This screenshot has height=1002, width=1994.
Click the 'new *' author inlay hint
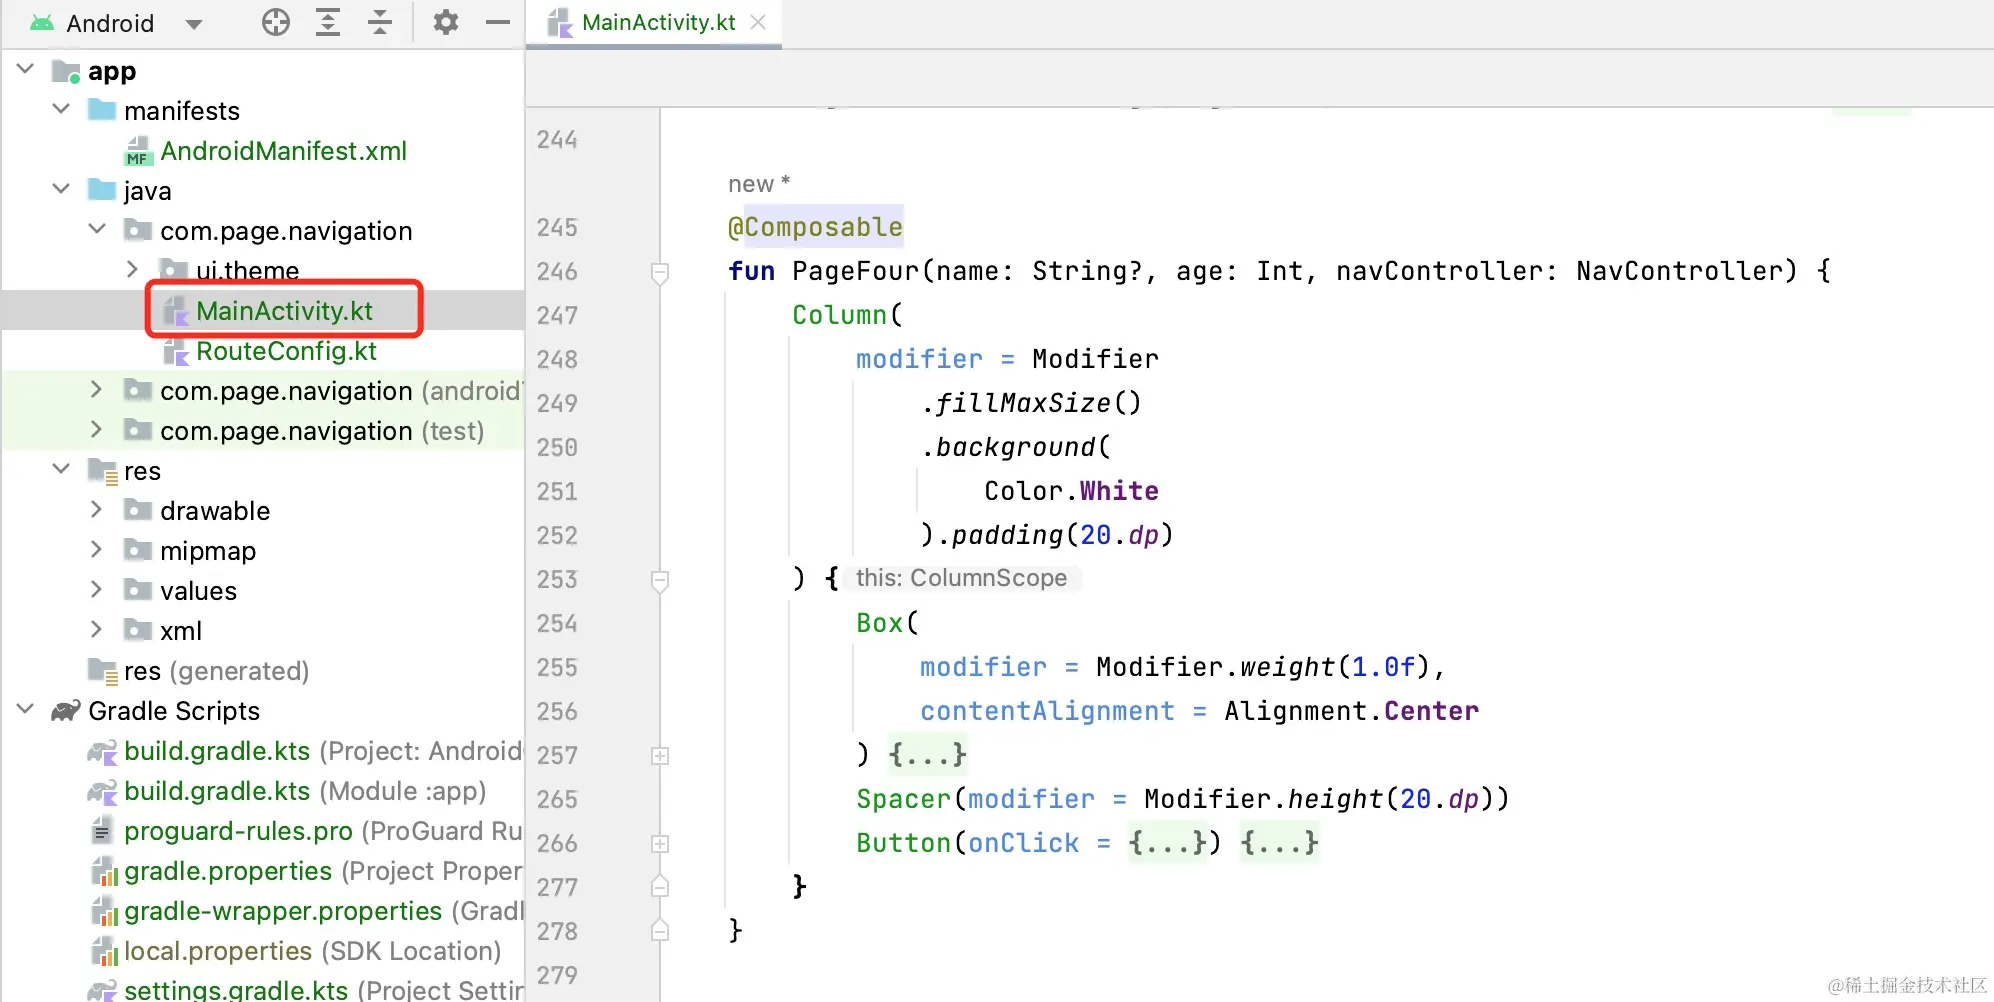(x=759, y=184)
